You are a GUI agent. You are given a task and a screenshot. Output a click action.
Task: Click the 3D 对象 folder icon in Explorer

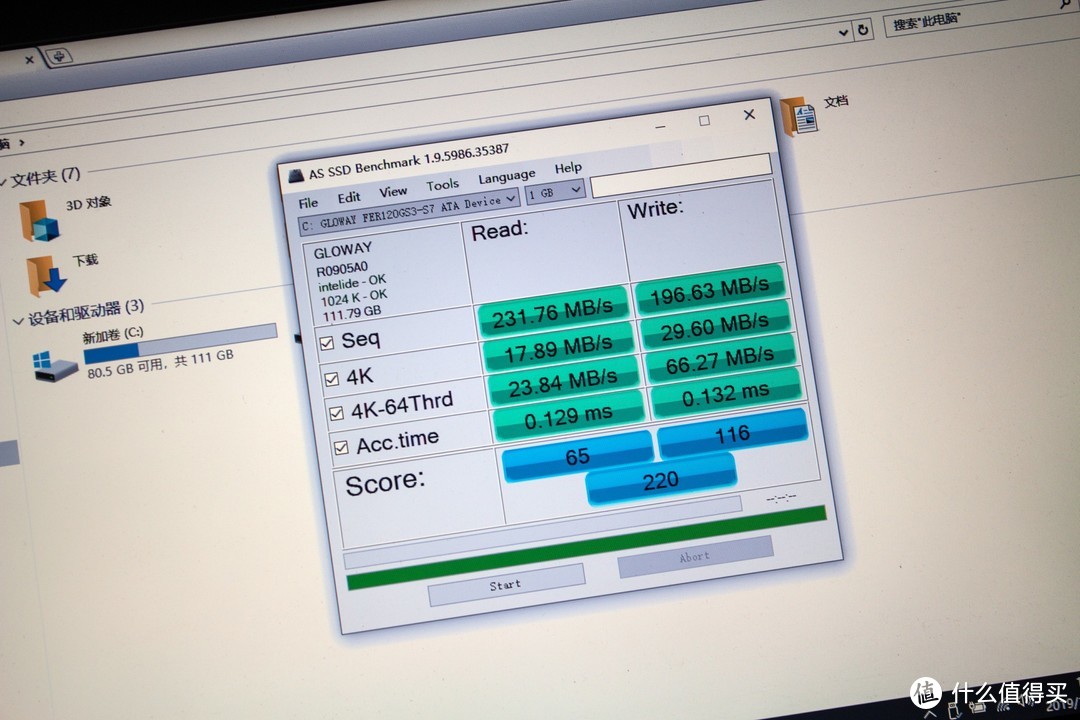[x=40, y=220]
